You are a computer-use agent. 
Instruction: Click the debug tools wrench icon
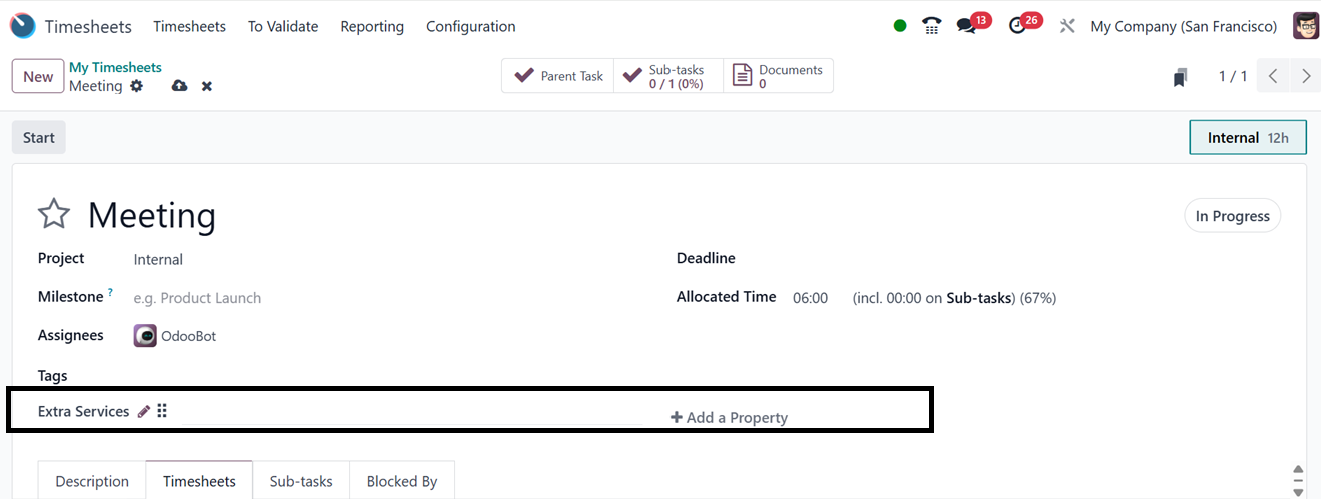coord(1067,26)
